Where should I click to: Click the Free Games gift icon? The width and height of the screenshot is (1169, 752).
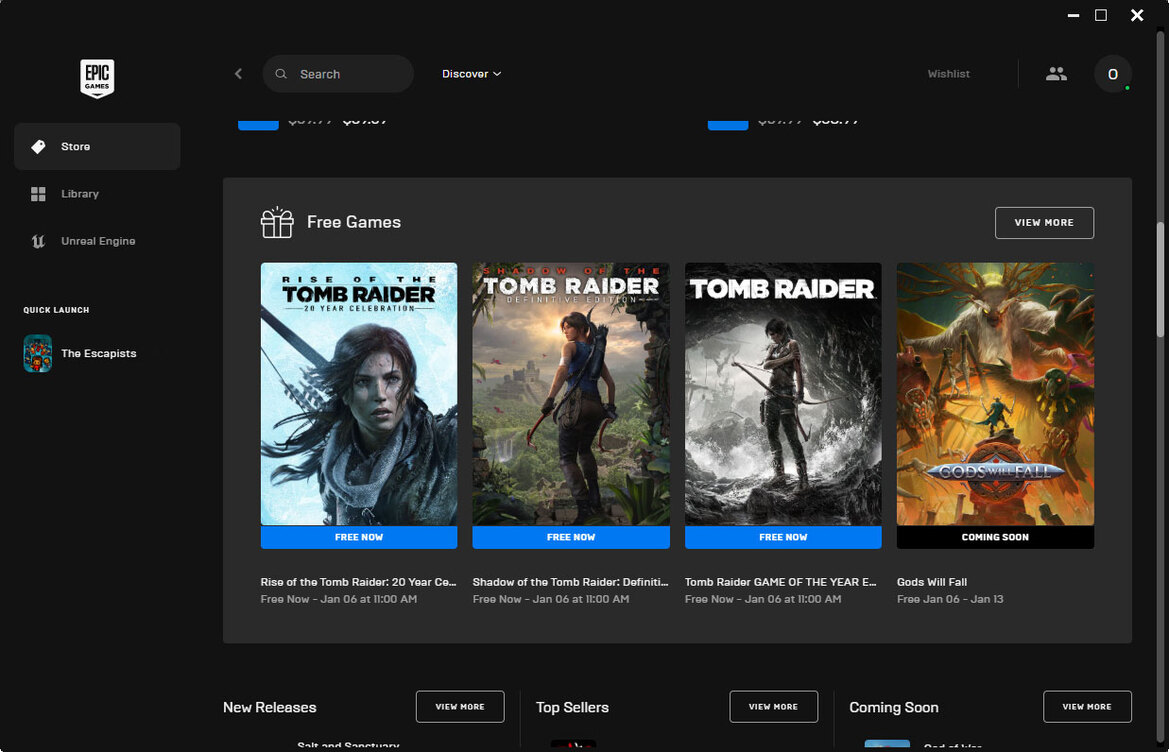tap(277, 222)
